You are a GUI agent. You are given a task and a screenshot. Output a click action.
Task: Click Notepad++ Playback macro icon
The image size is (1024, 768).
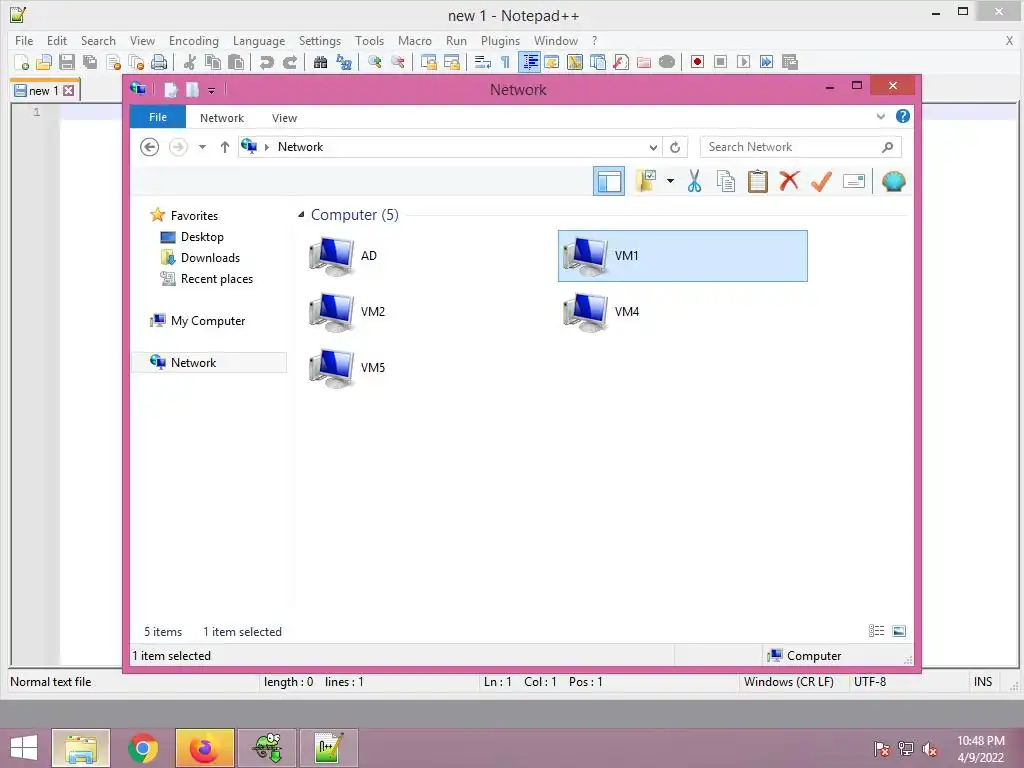[x=743, y=62]
